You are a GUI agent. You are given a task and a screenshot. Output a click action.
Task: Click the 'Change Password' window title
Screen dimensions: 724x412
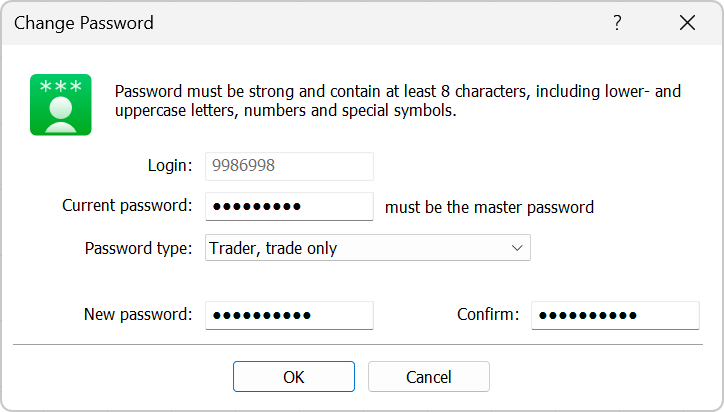pyautogui.click(x=84, y=23)
